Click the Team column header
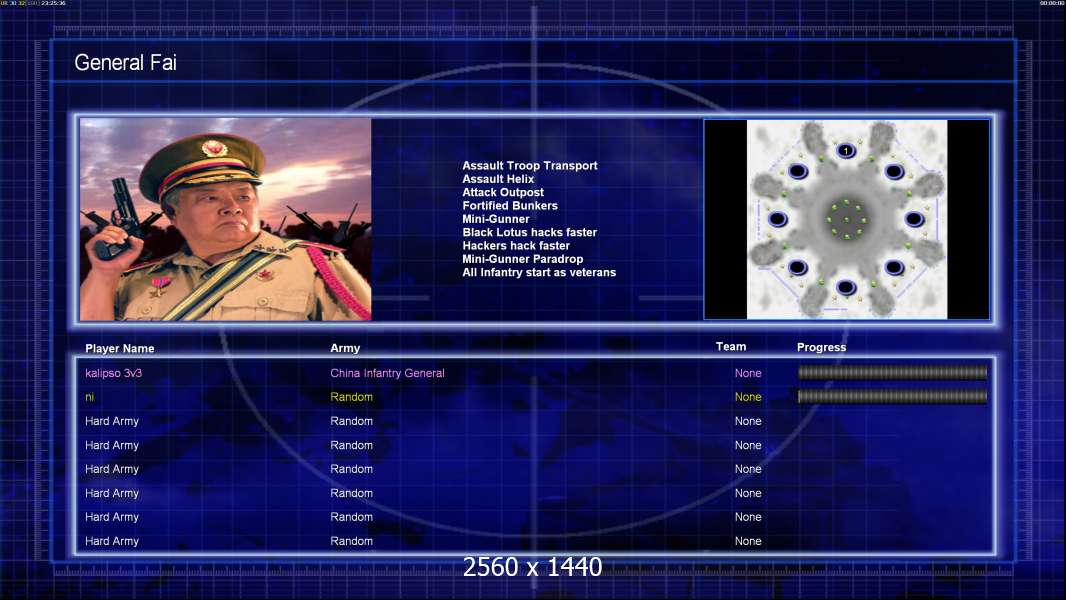 [x=731, y=347]
